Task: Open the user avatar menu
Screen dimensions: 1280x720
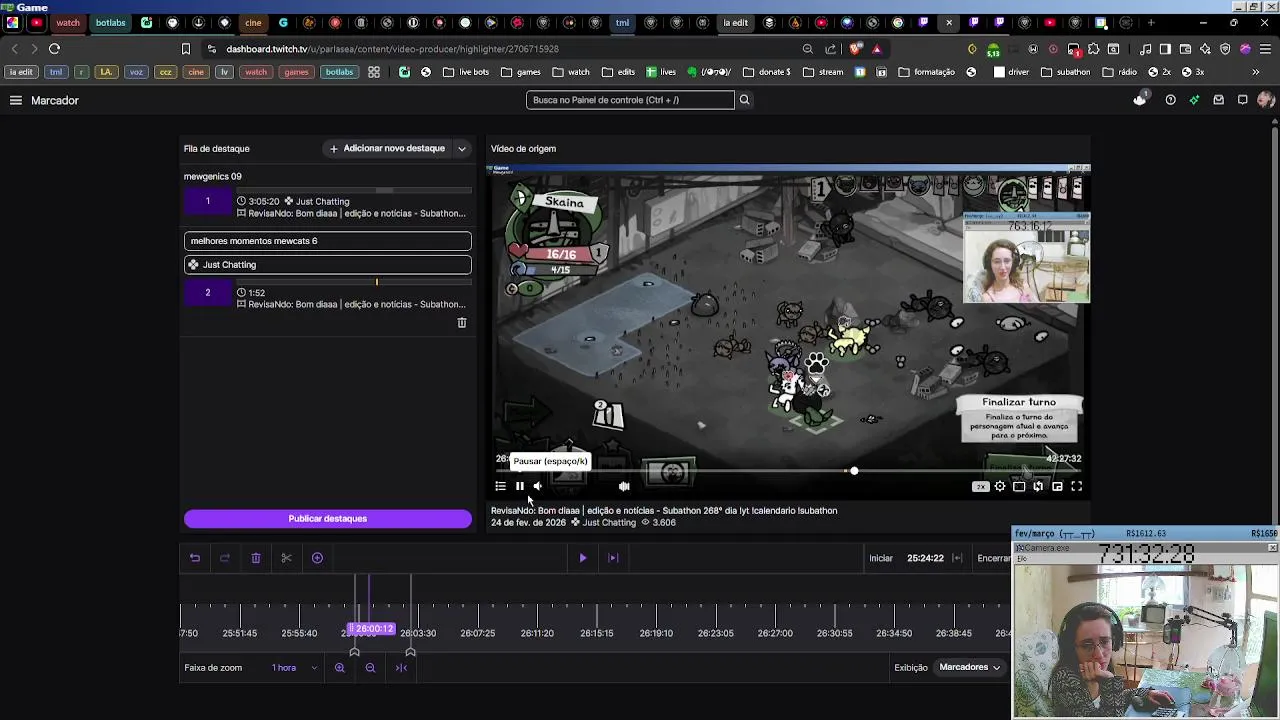Action: click(x=1266, y=100)
